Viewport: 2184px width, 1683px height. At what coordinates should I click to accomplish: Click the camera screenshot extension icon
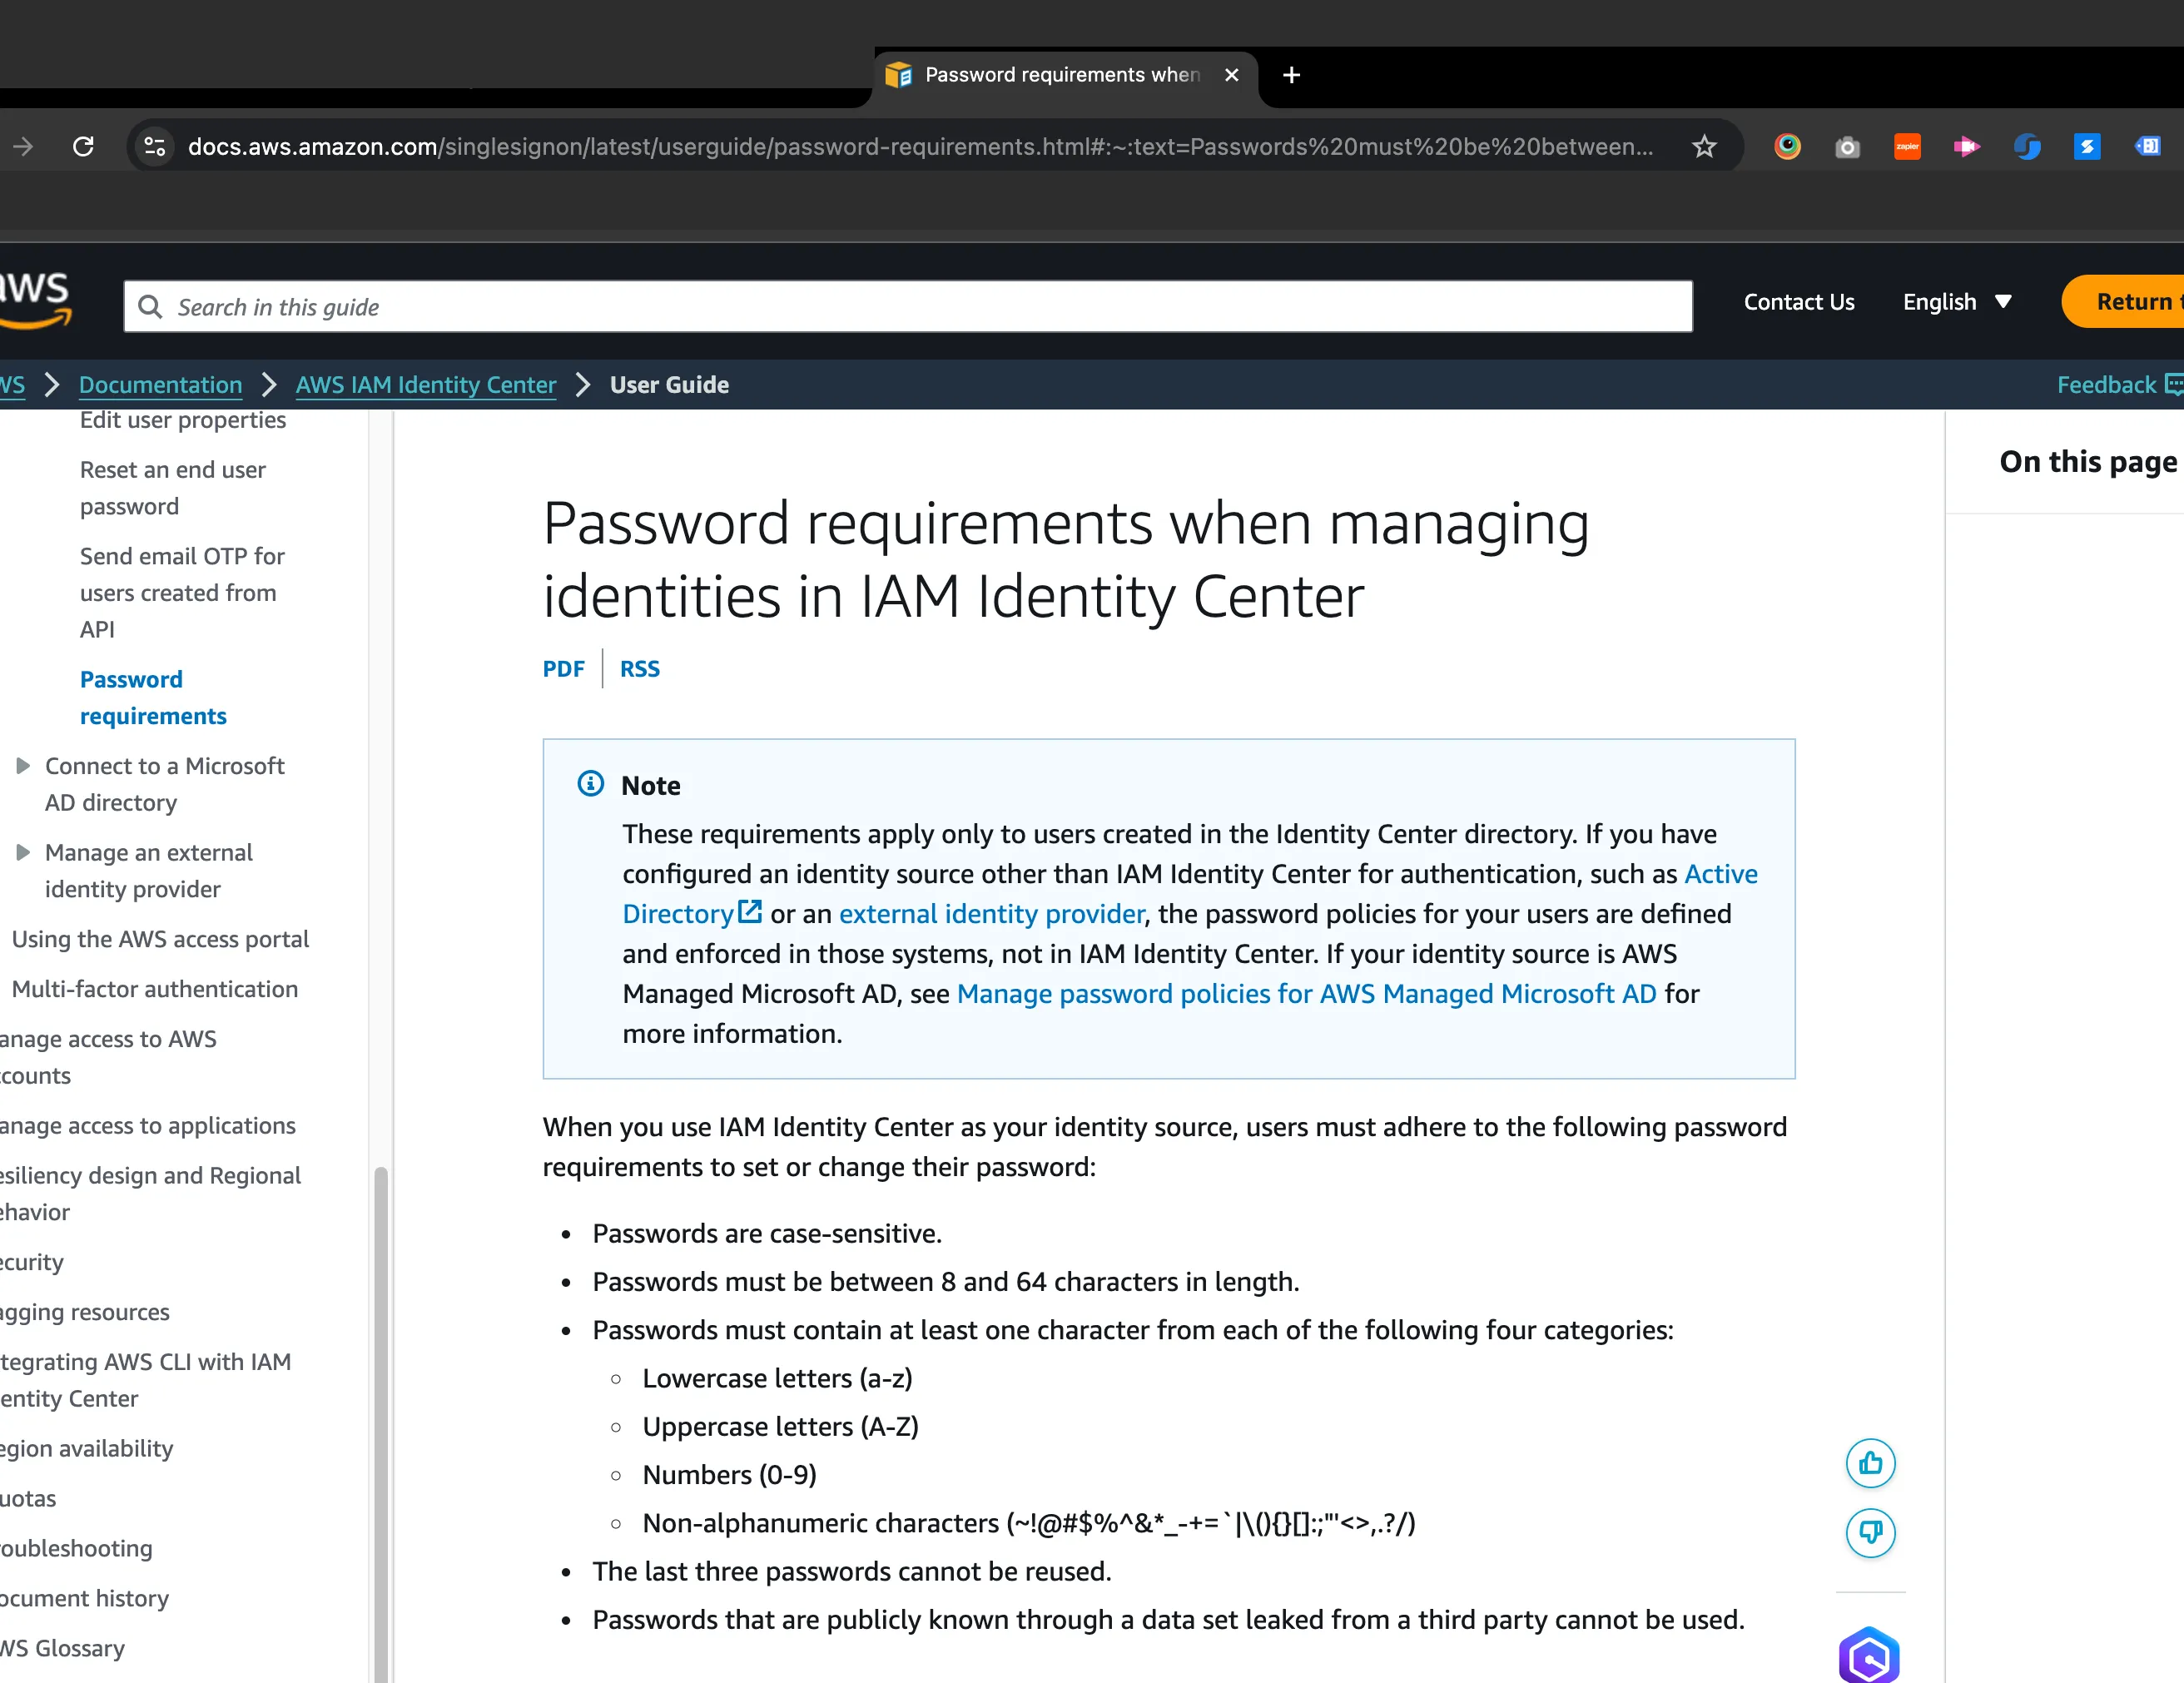[1847, 146]
